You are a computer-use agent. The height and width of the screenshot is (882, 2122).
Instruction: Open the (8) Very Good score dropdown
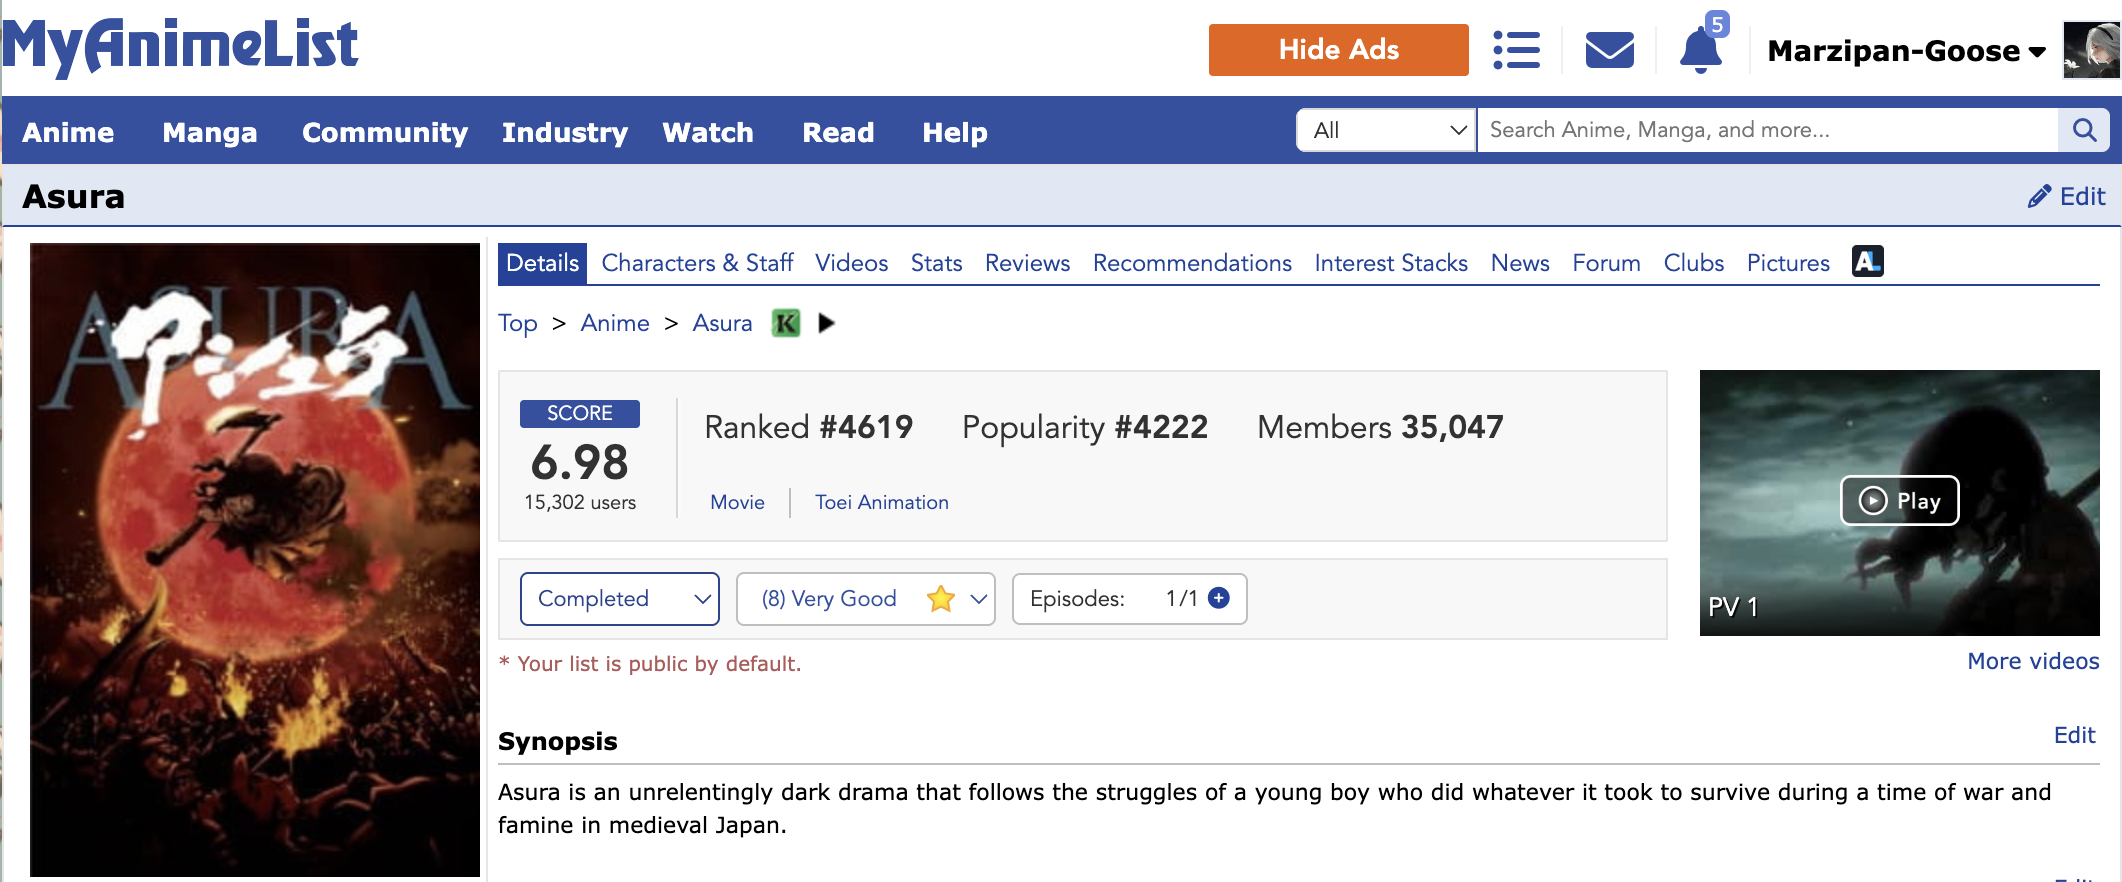point(865,599)
